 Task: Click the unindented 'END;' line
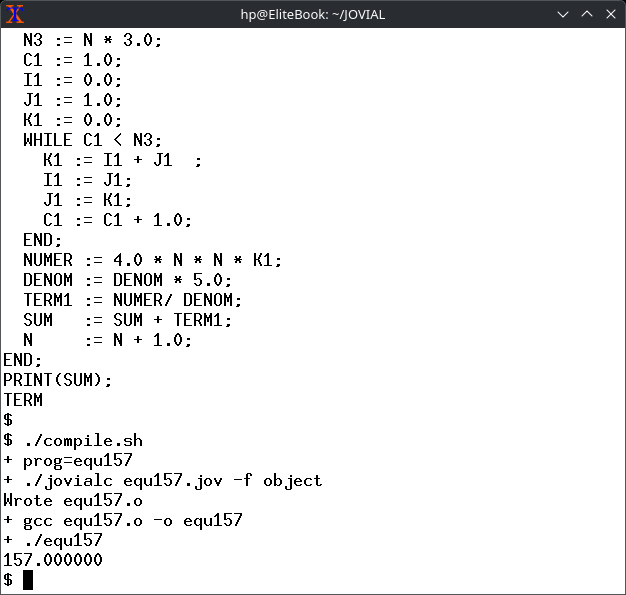22,360
